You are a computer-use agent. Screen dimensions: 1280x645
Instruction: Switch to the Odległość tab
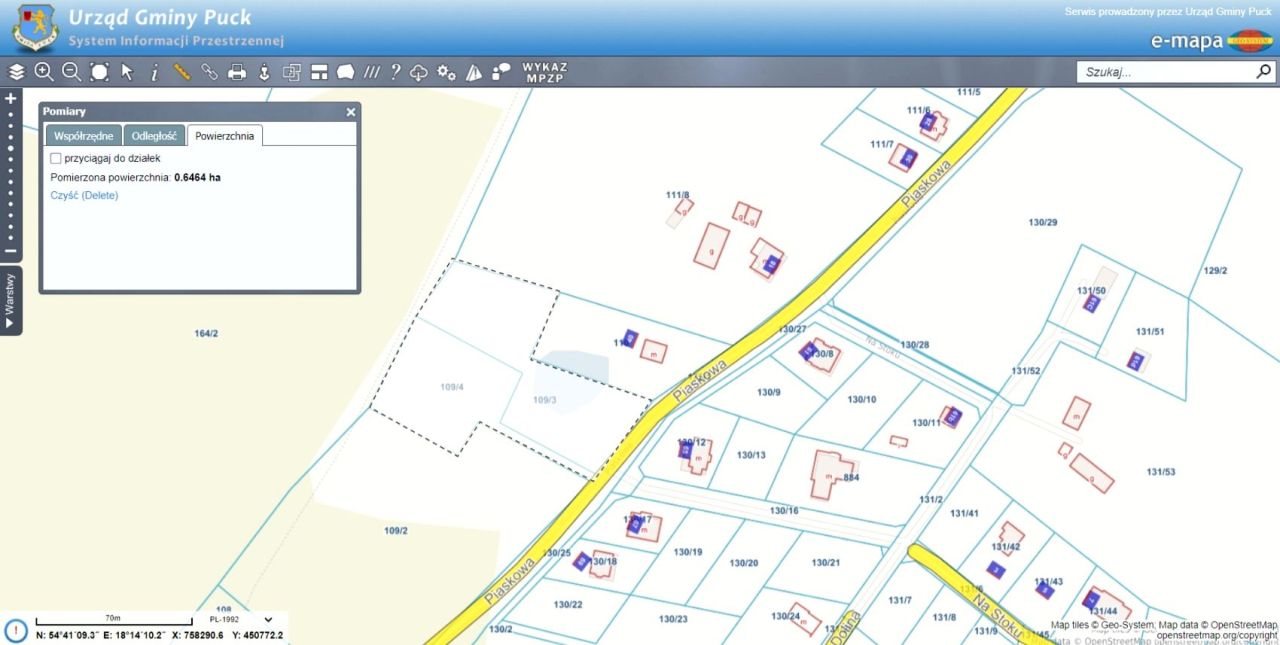[154, 136]
